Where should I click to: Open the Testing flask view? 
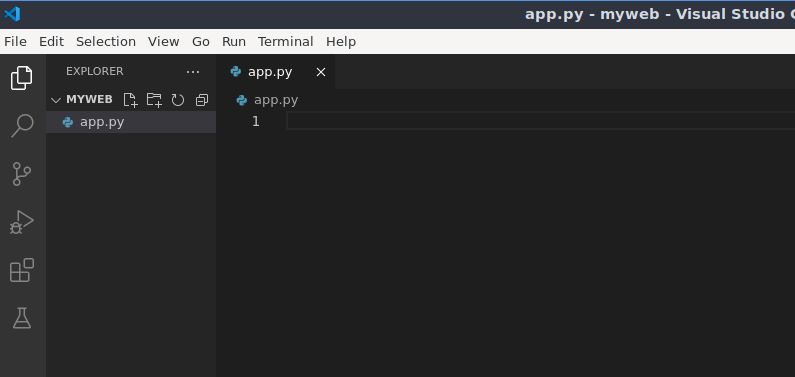coord(22,318)
